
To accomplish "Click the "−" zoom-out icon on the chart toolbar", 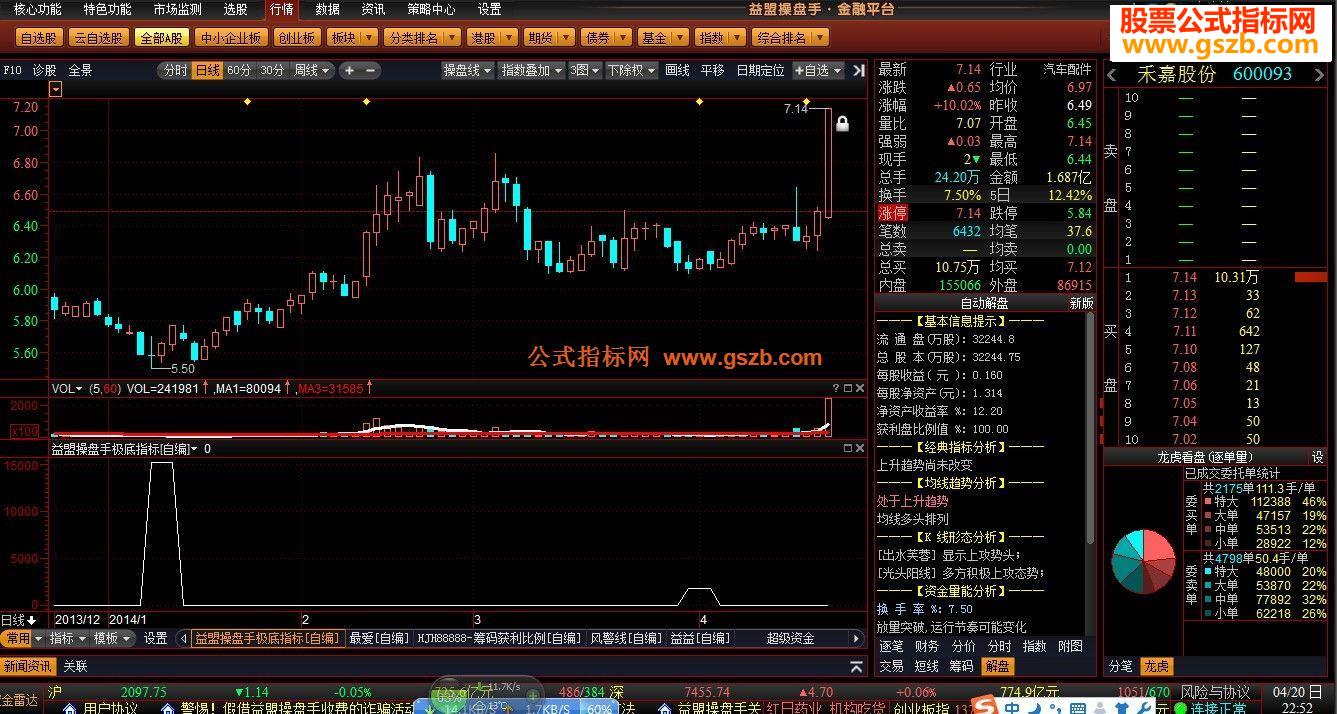I will [x=371, y=70].
